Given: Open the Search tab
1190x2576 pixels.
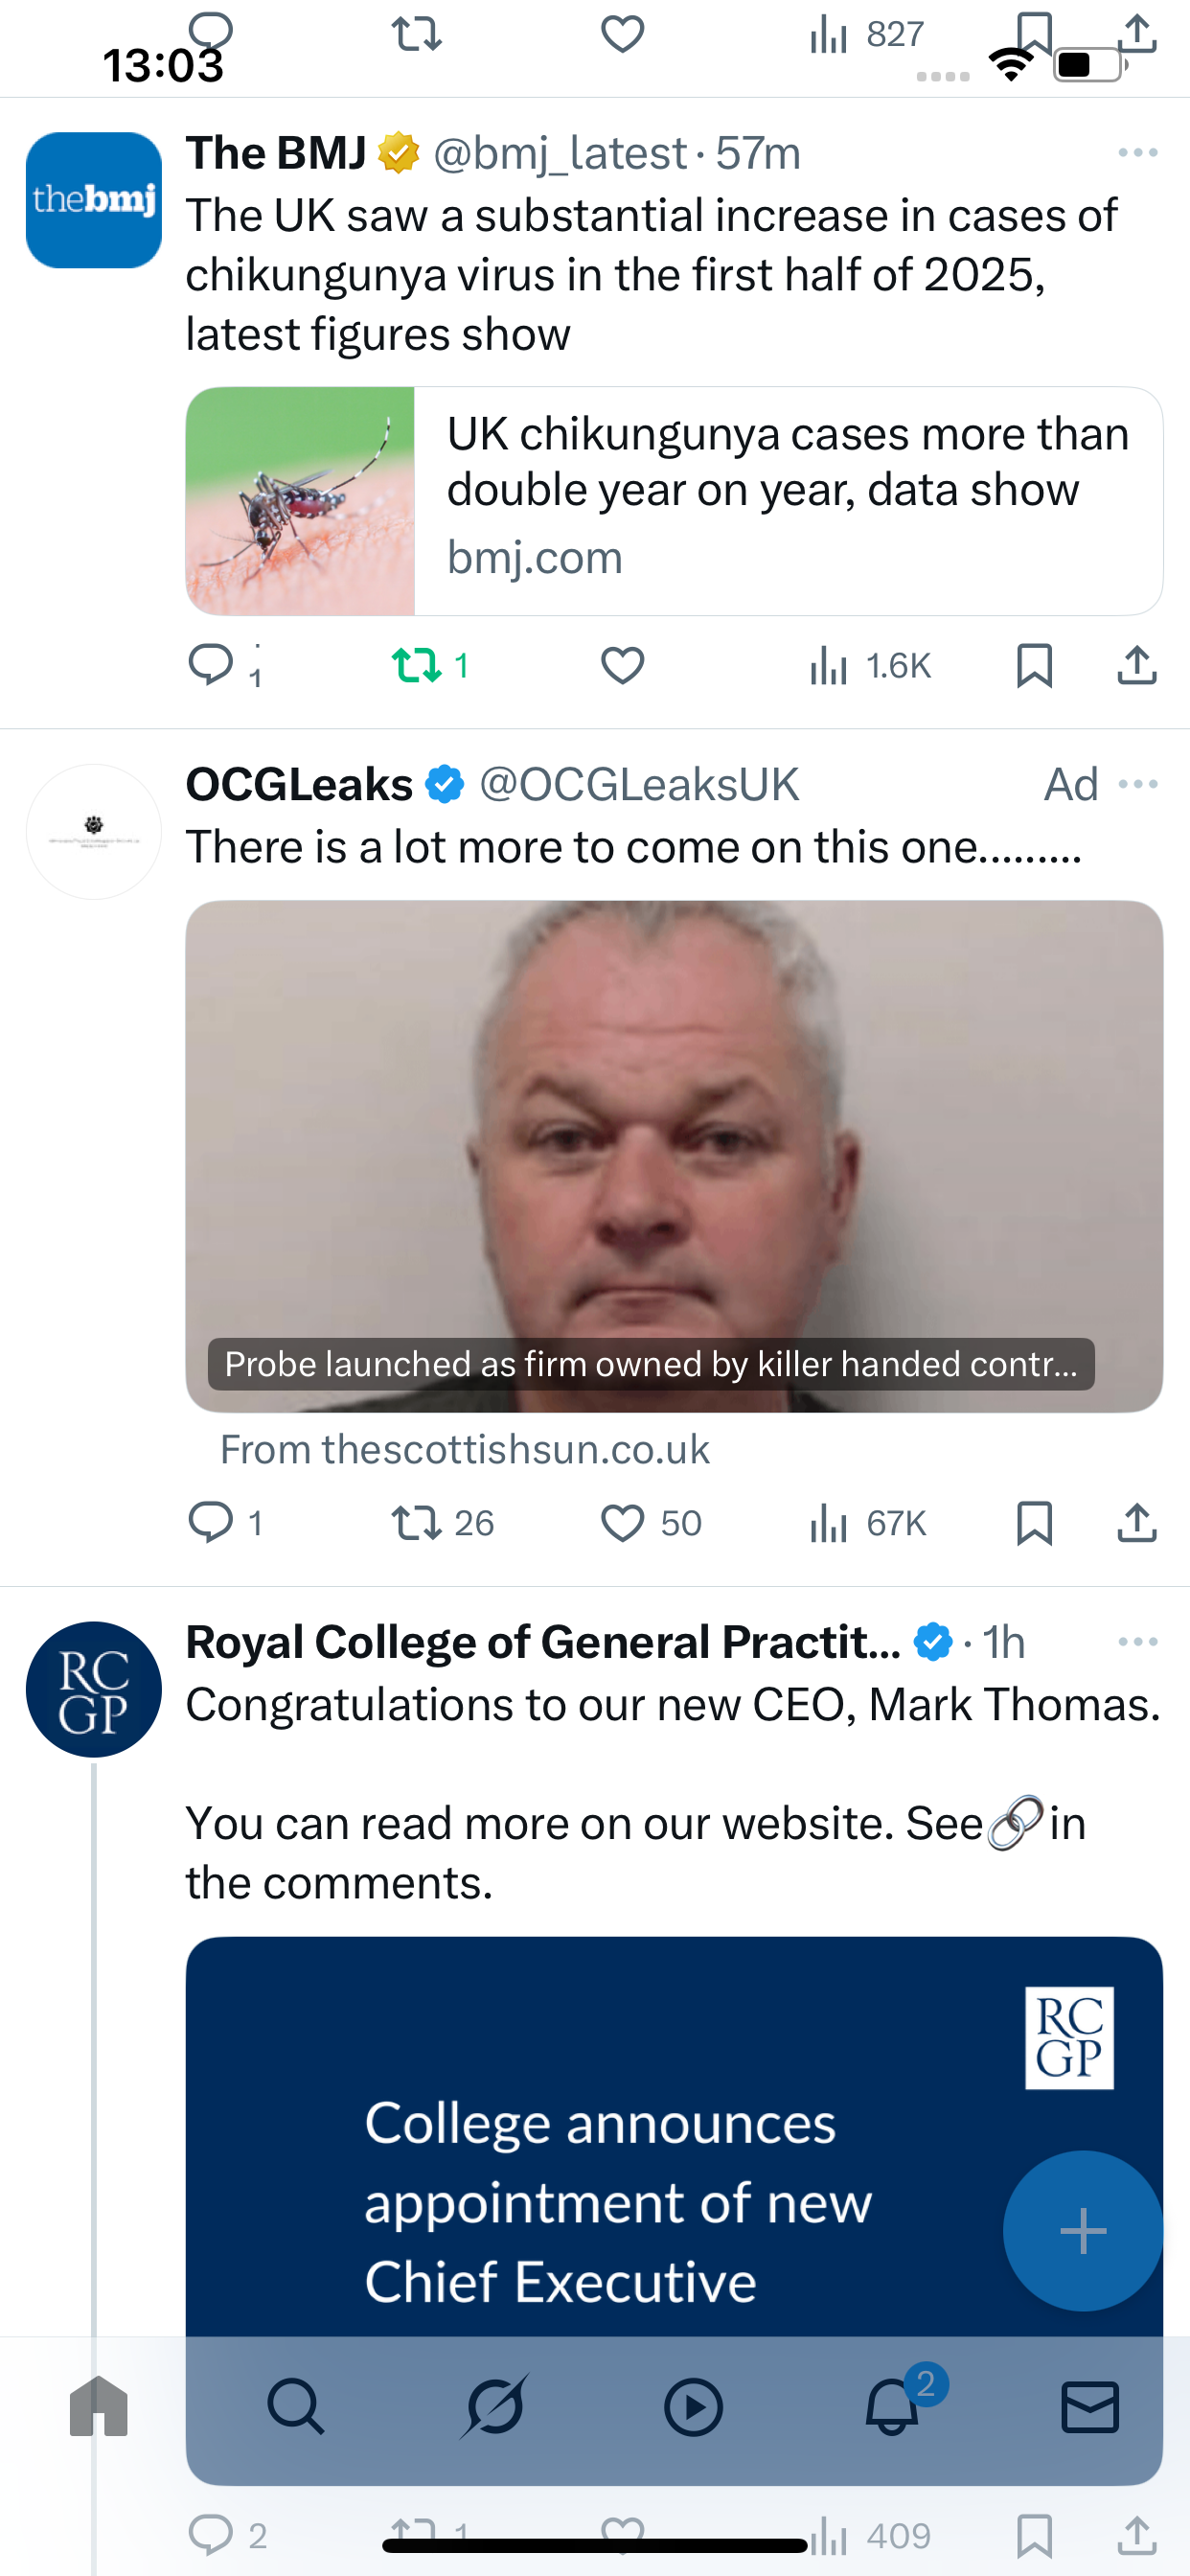Looking at the screenshot, I should (296, 2406).
